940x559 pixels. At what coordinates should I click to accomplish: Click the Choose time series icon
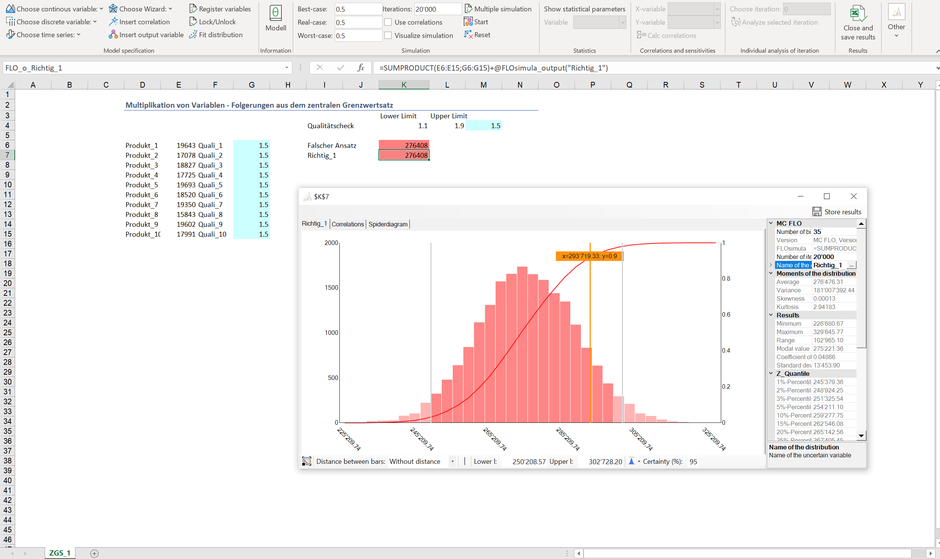coord(10,35)
